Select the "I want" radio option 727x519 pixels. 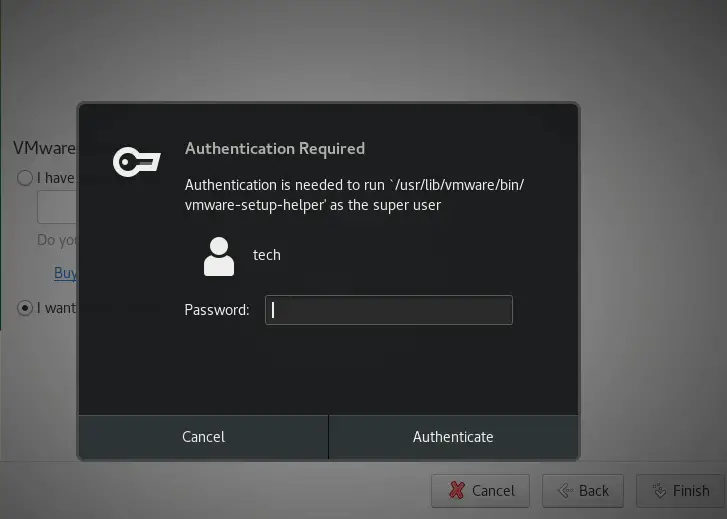(25, 308)
